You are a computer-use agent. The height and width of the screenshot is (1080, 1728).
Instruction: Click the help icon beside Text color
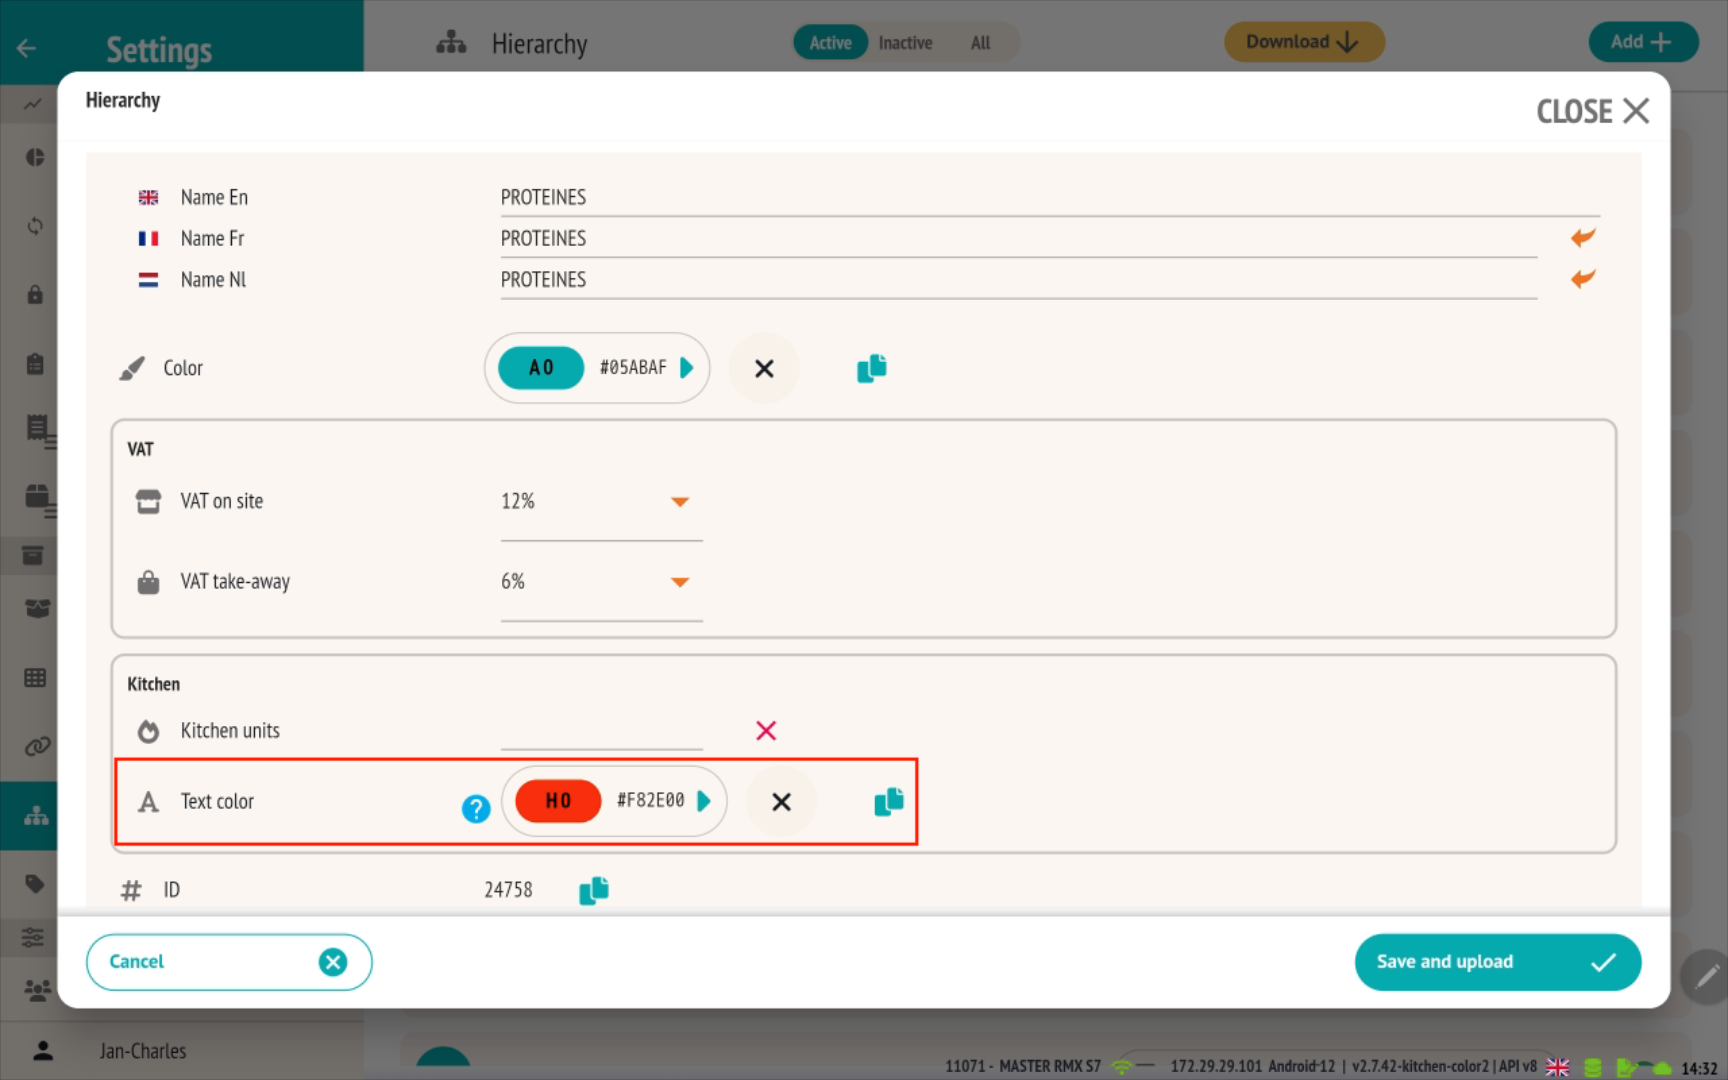(476, 808)
